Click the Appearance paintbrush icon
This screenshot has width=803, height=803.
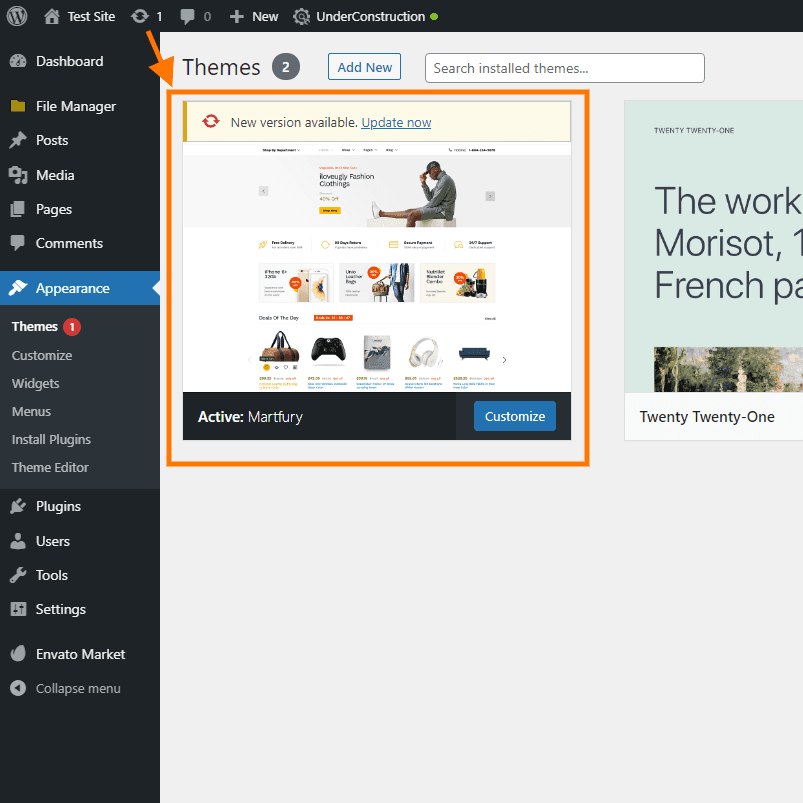(x=18, y=288)
